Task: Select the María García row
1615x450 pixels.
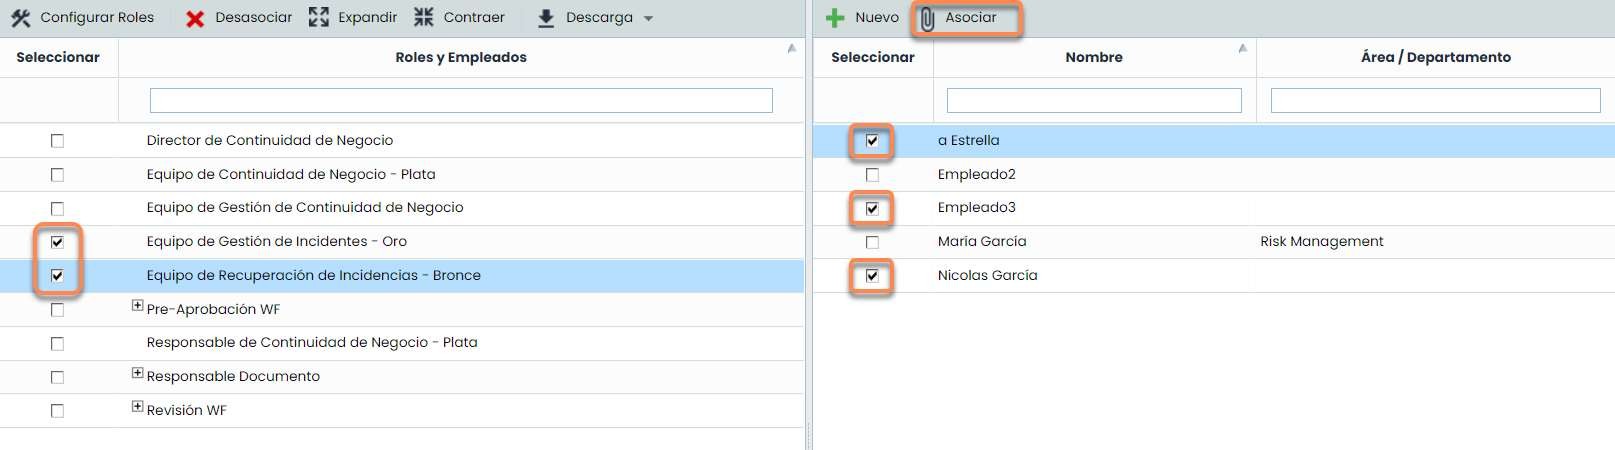Action: coord(982,242)
